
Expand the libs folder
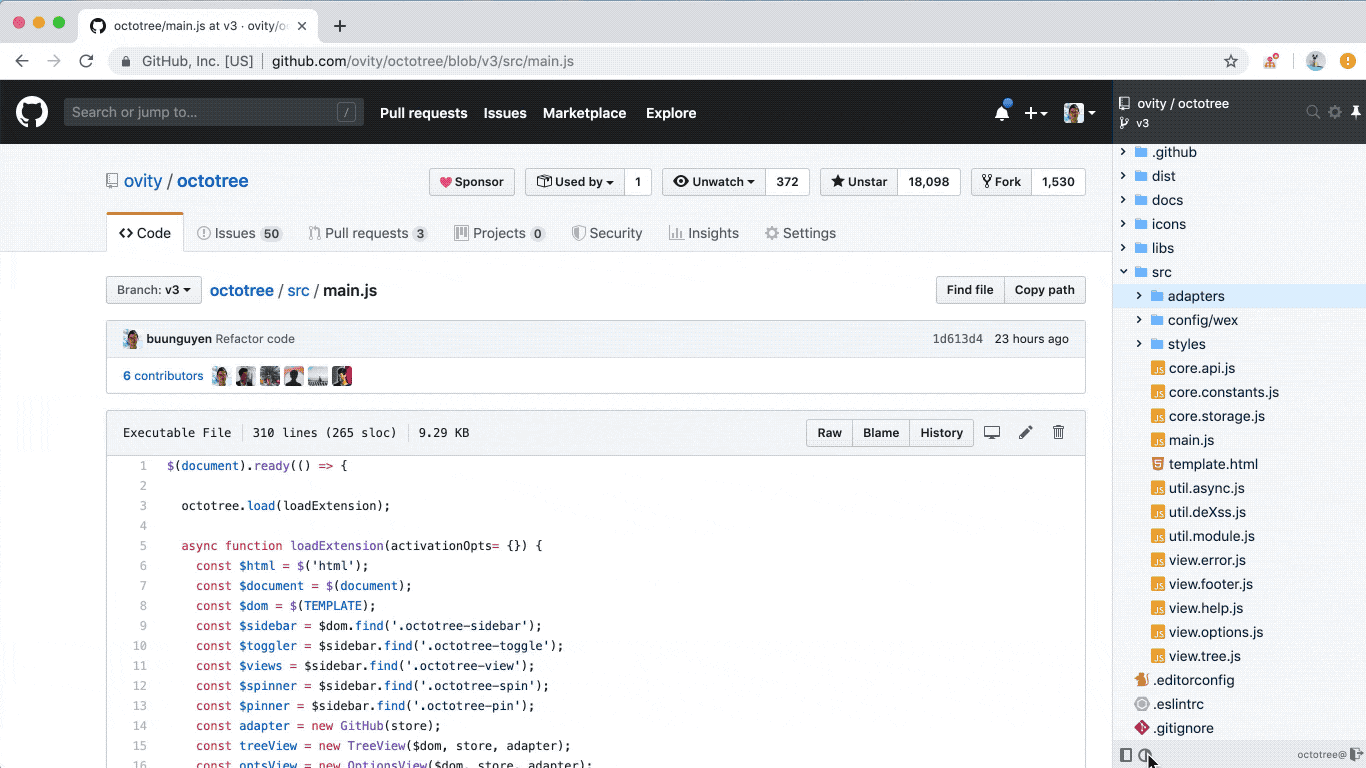[1124, 248]
